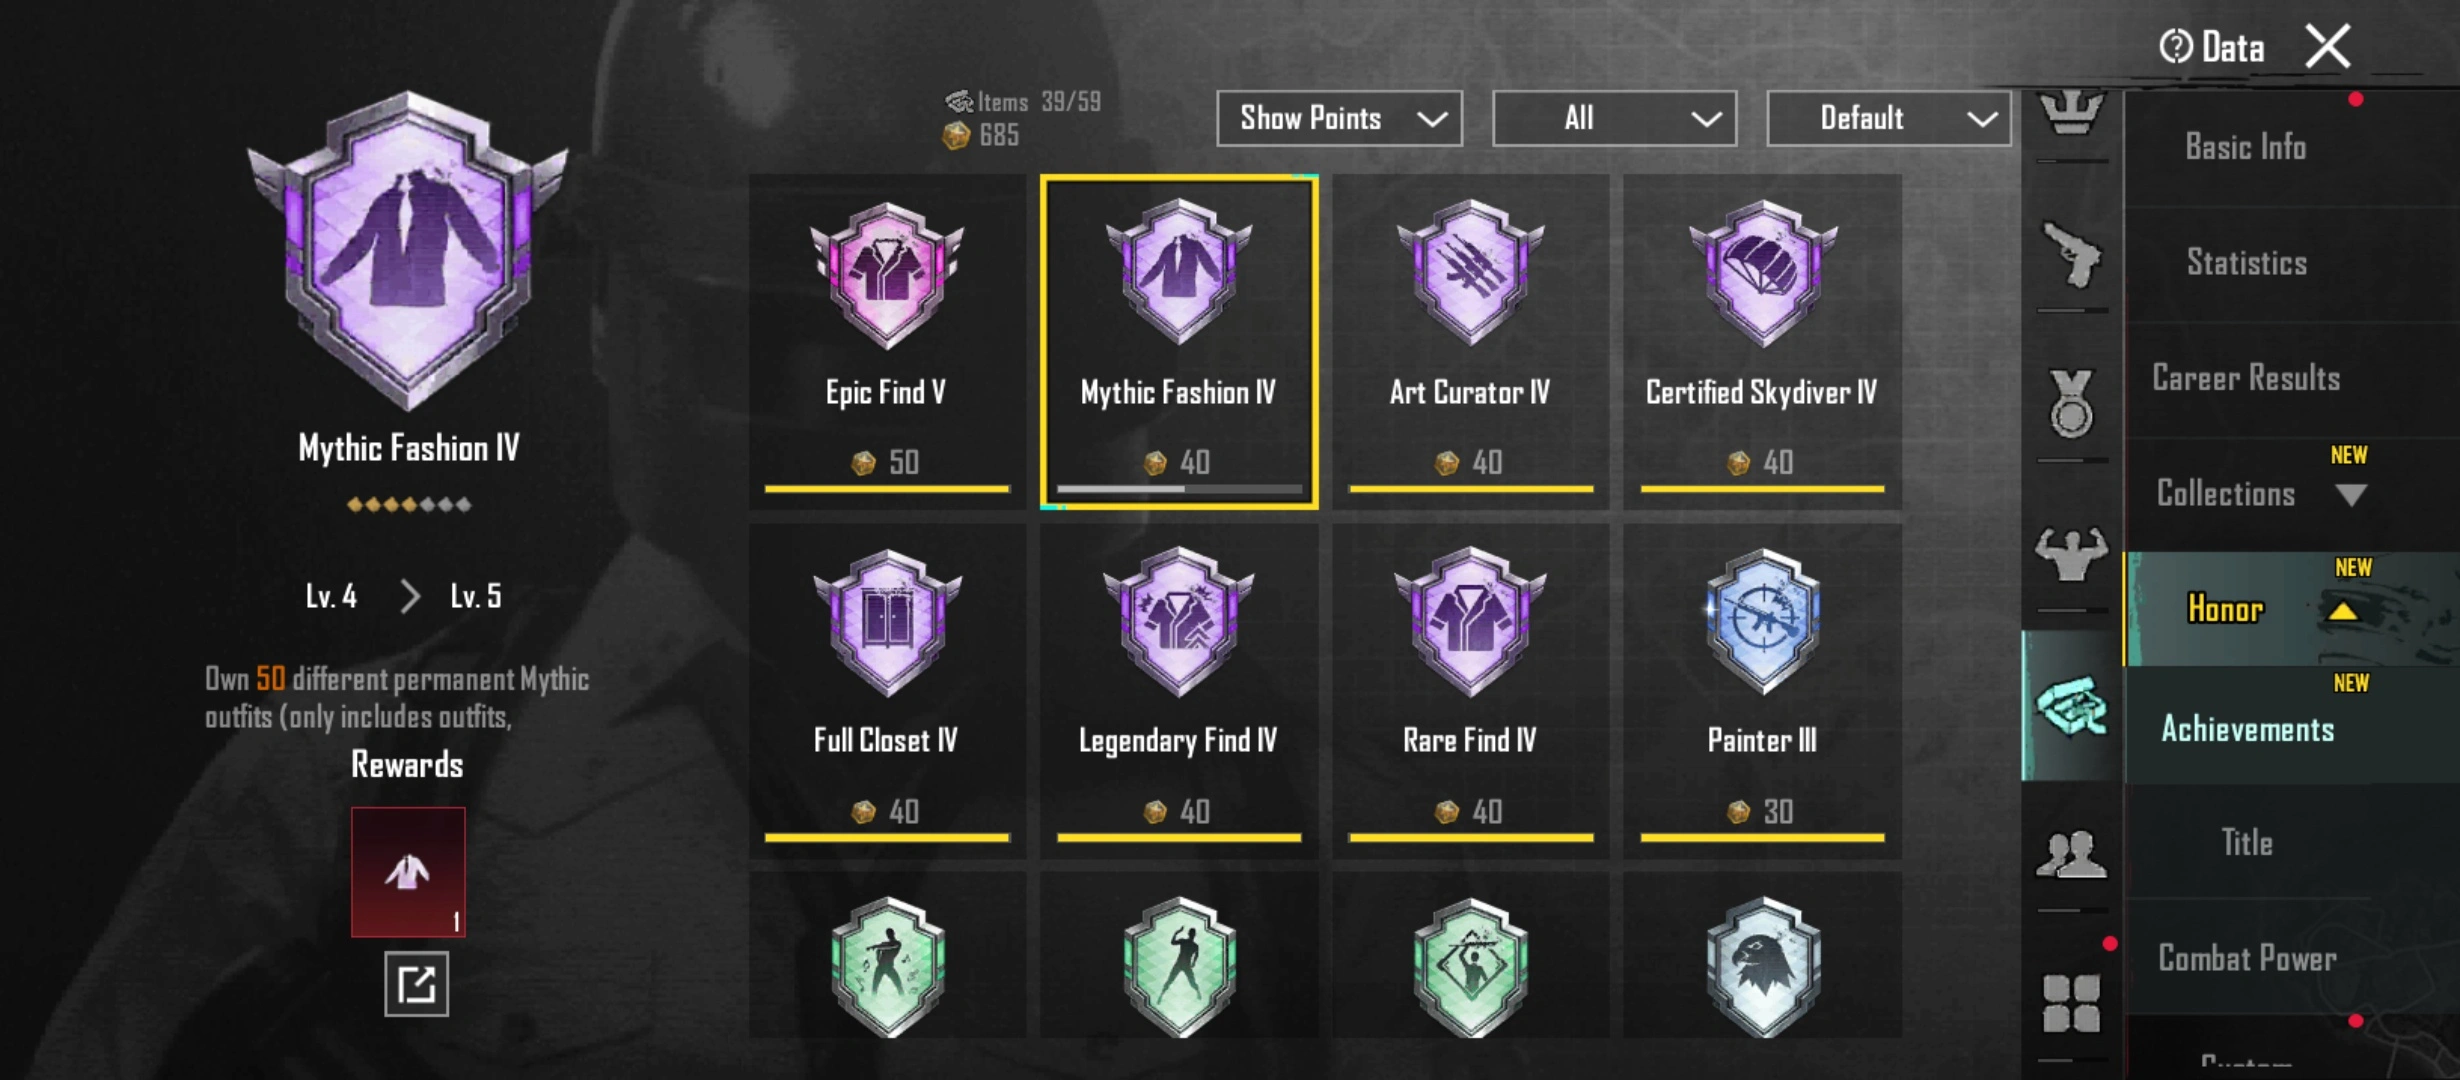Open the crown sidebar icon

click(x=2071, y=112)
